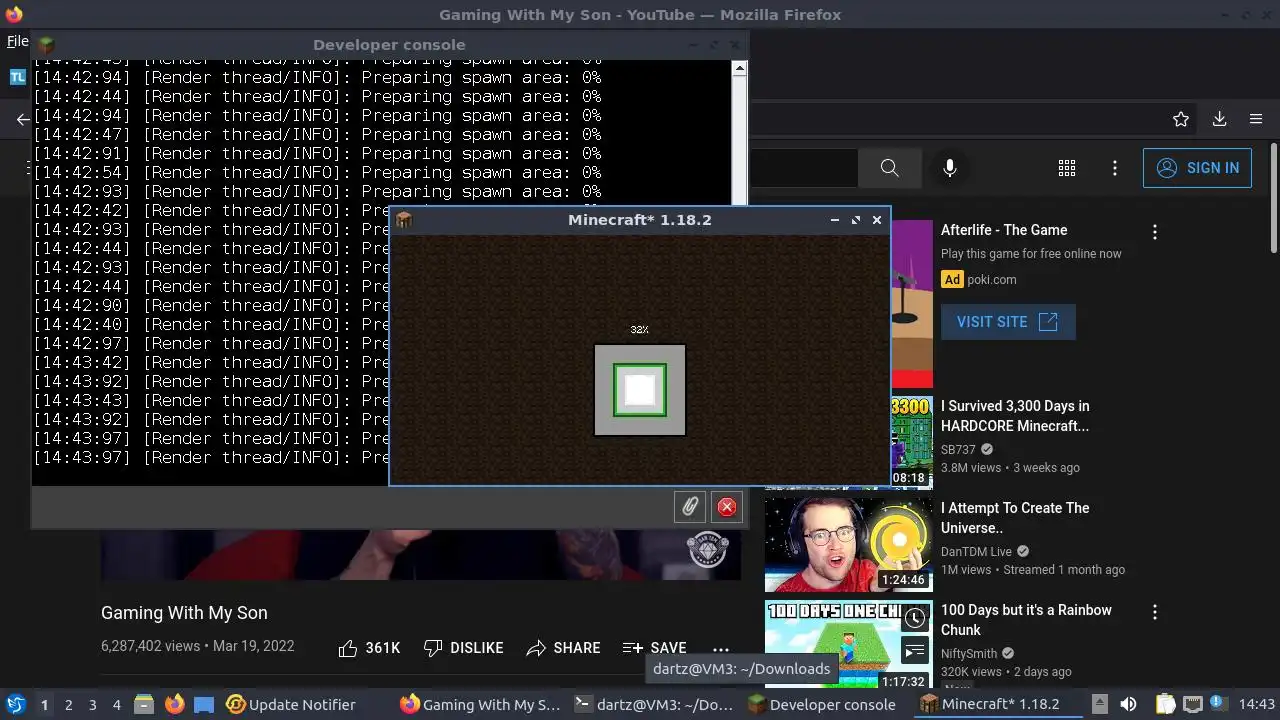Bookmark this page with the star icon
1280x720 pixels.
coord(1181,119)
